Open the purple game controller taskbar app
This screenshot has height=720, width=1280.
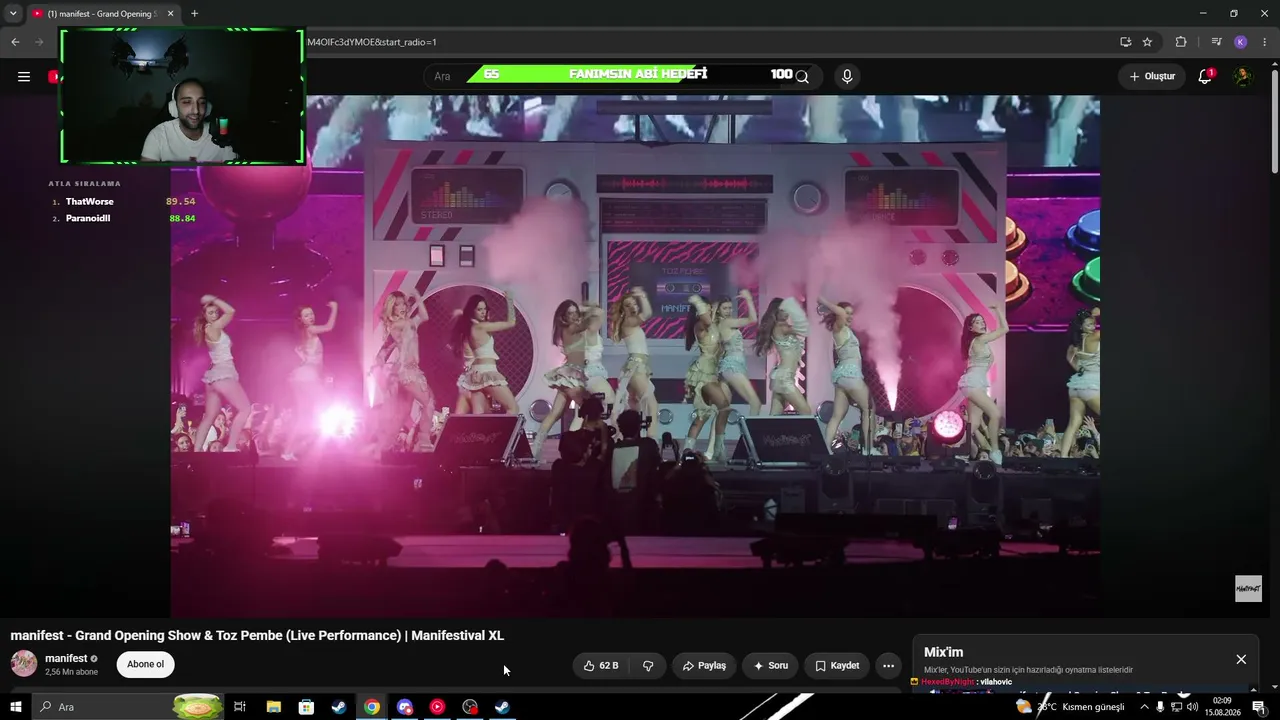(405, 707)
